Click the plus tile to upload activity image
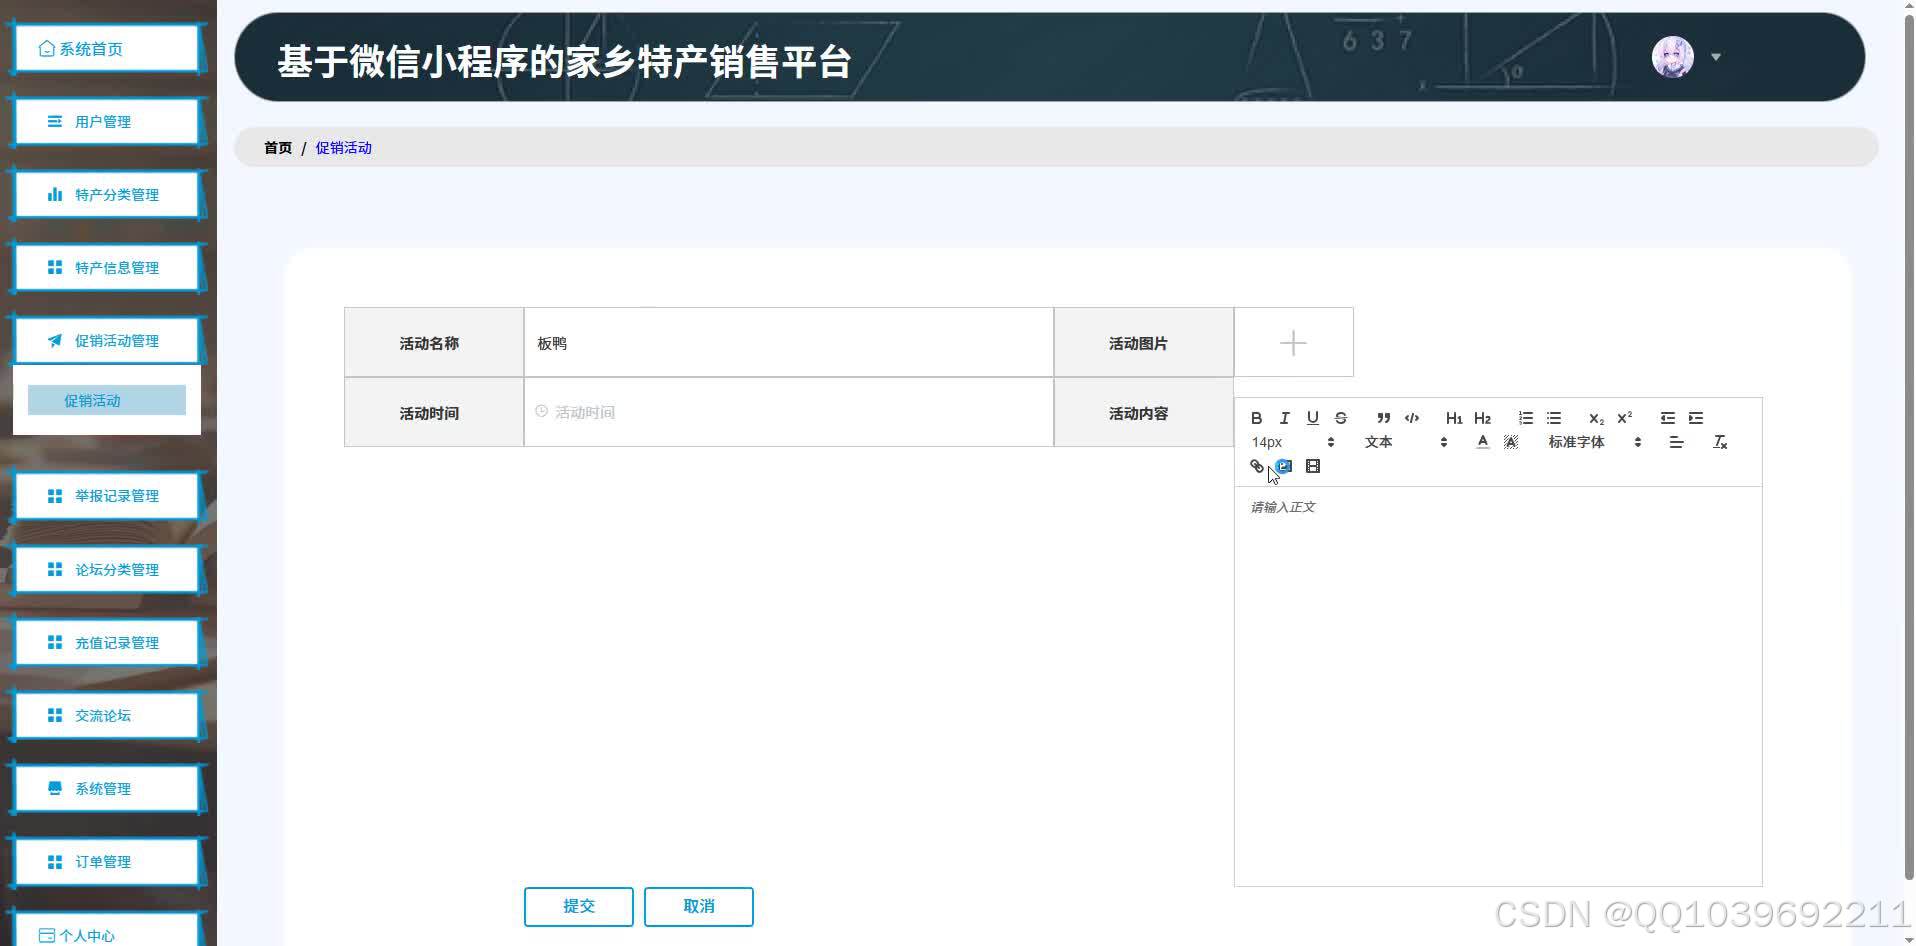 pos(1292,342)
